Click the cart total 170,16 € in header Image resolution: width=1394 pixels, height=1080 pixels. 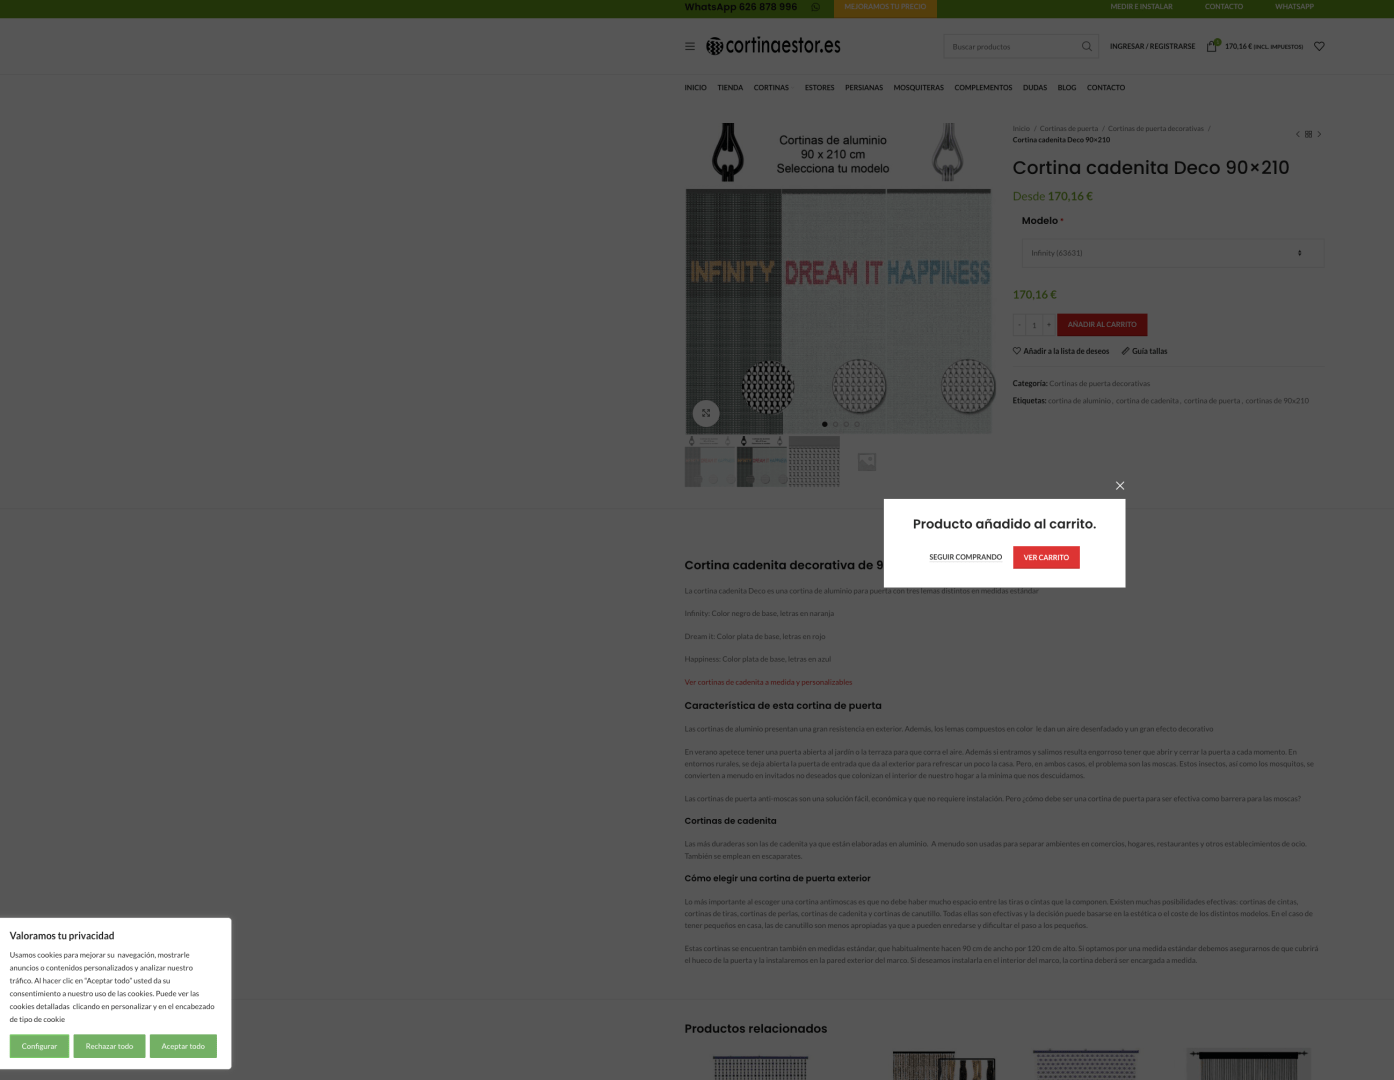[x=1264, y=47]
